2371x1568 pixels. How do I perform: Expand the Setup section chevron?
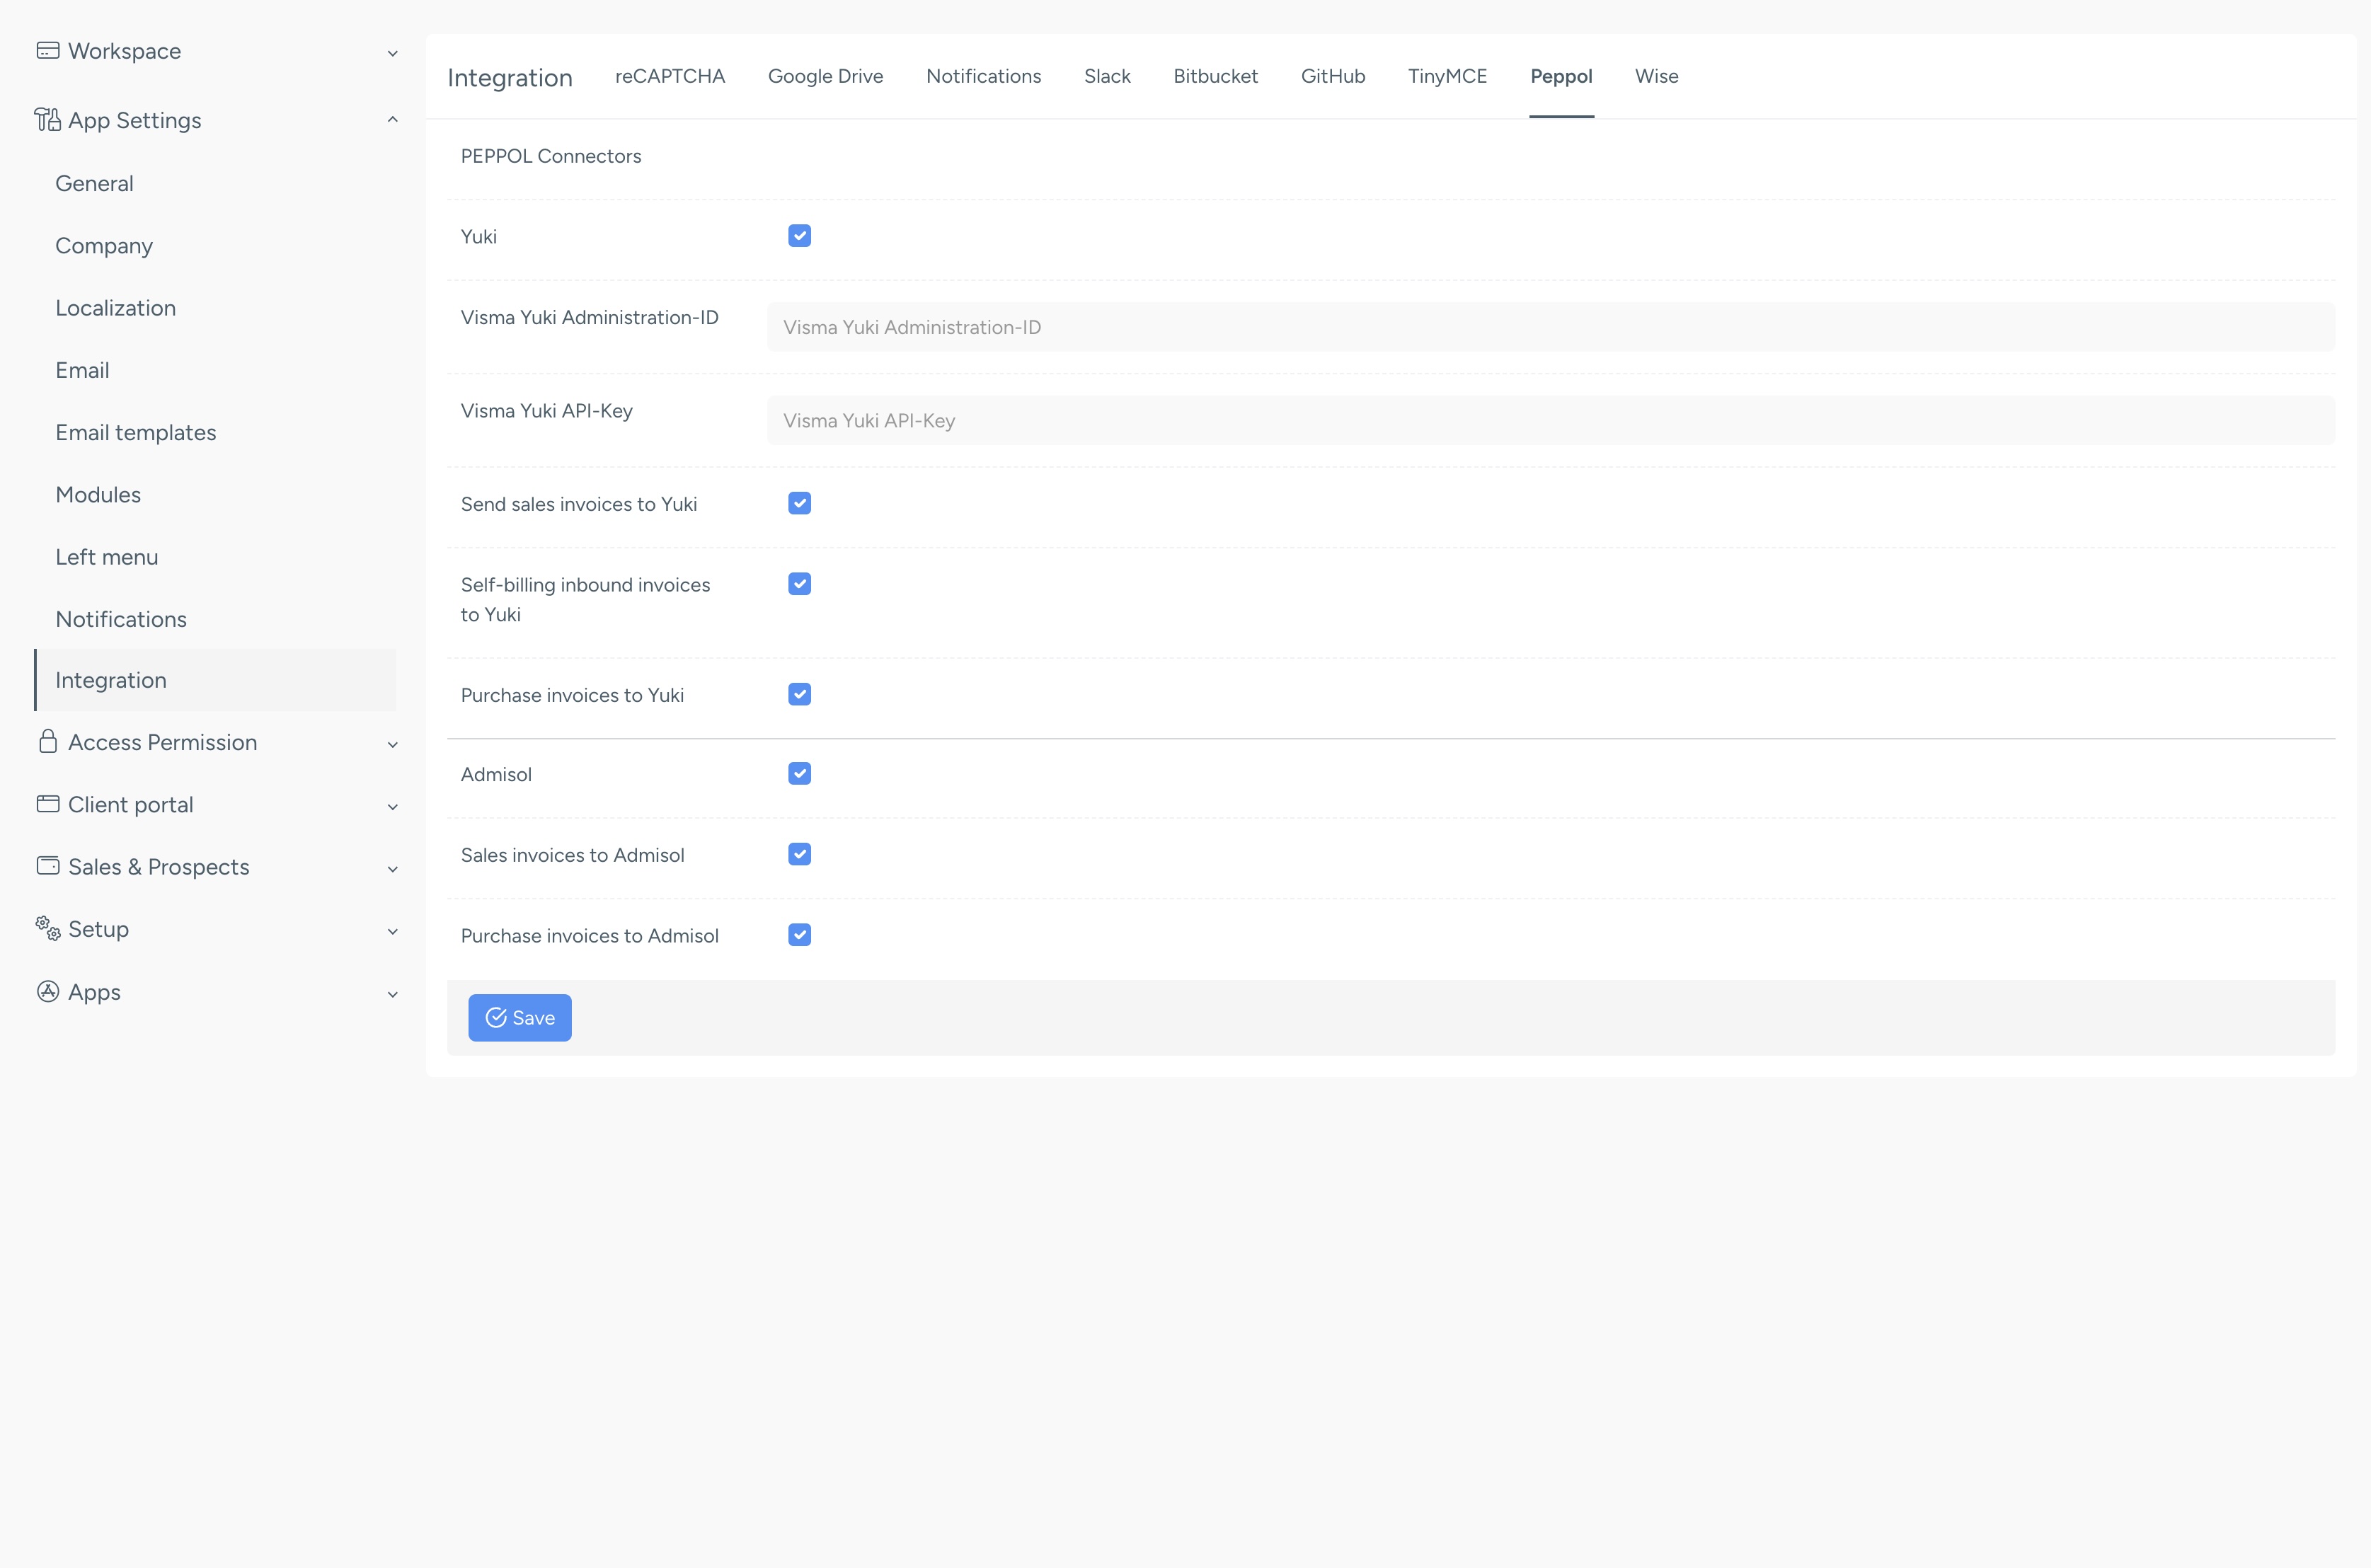pos(393,931)
